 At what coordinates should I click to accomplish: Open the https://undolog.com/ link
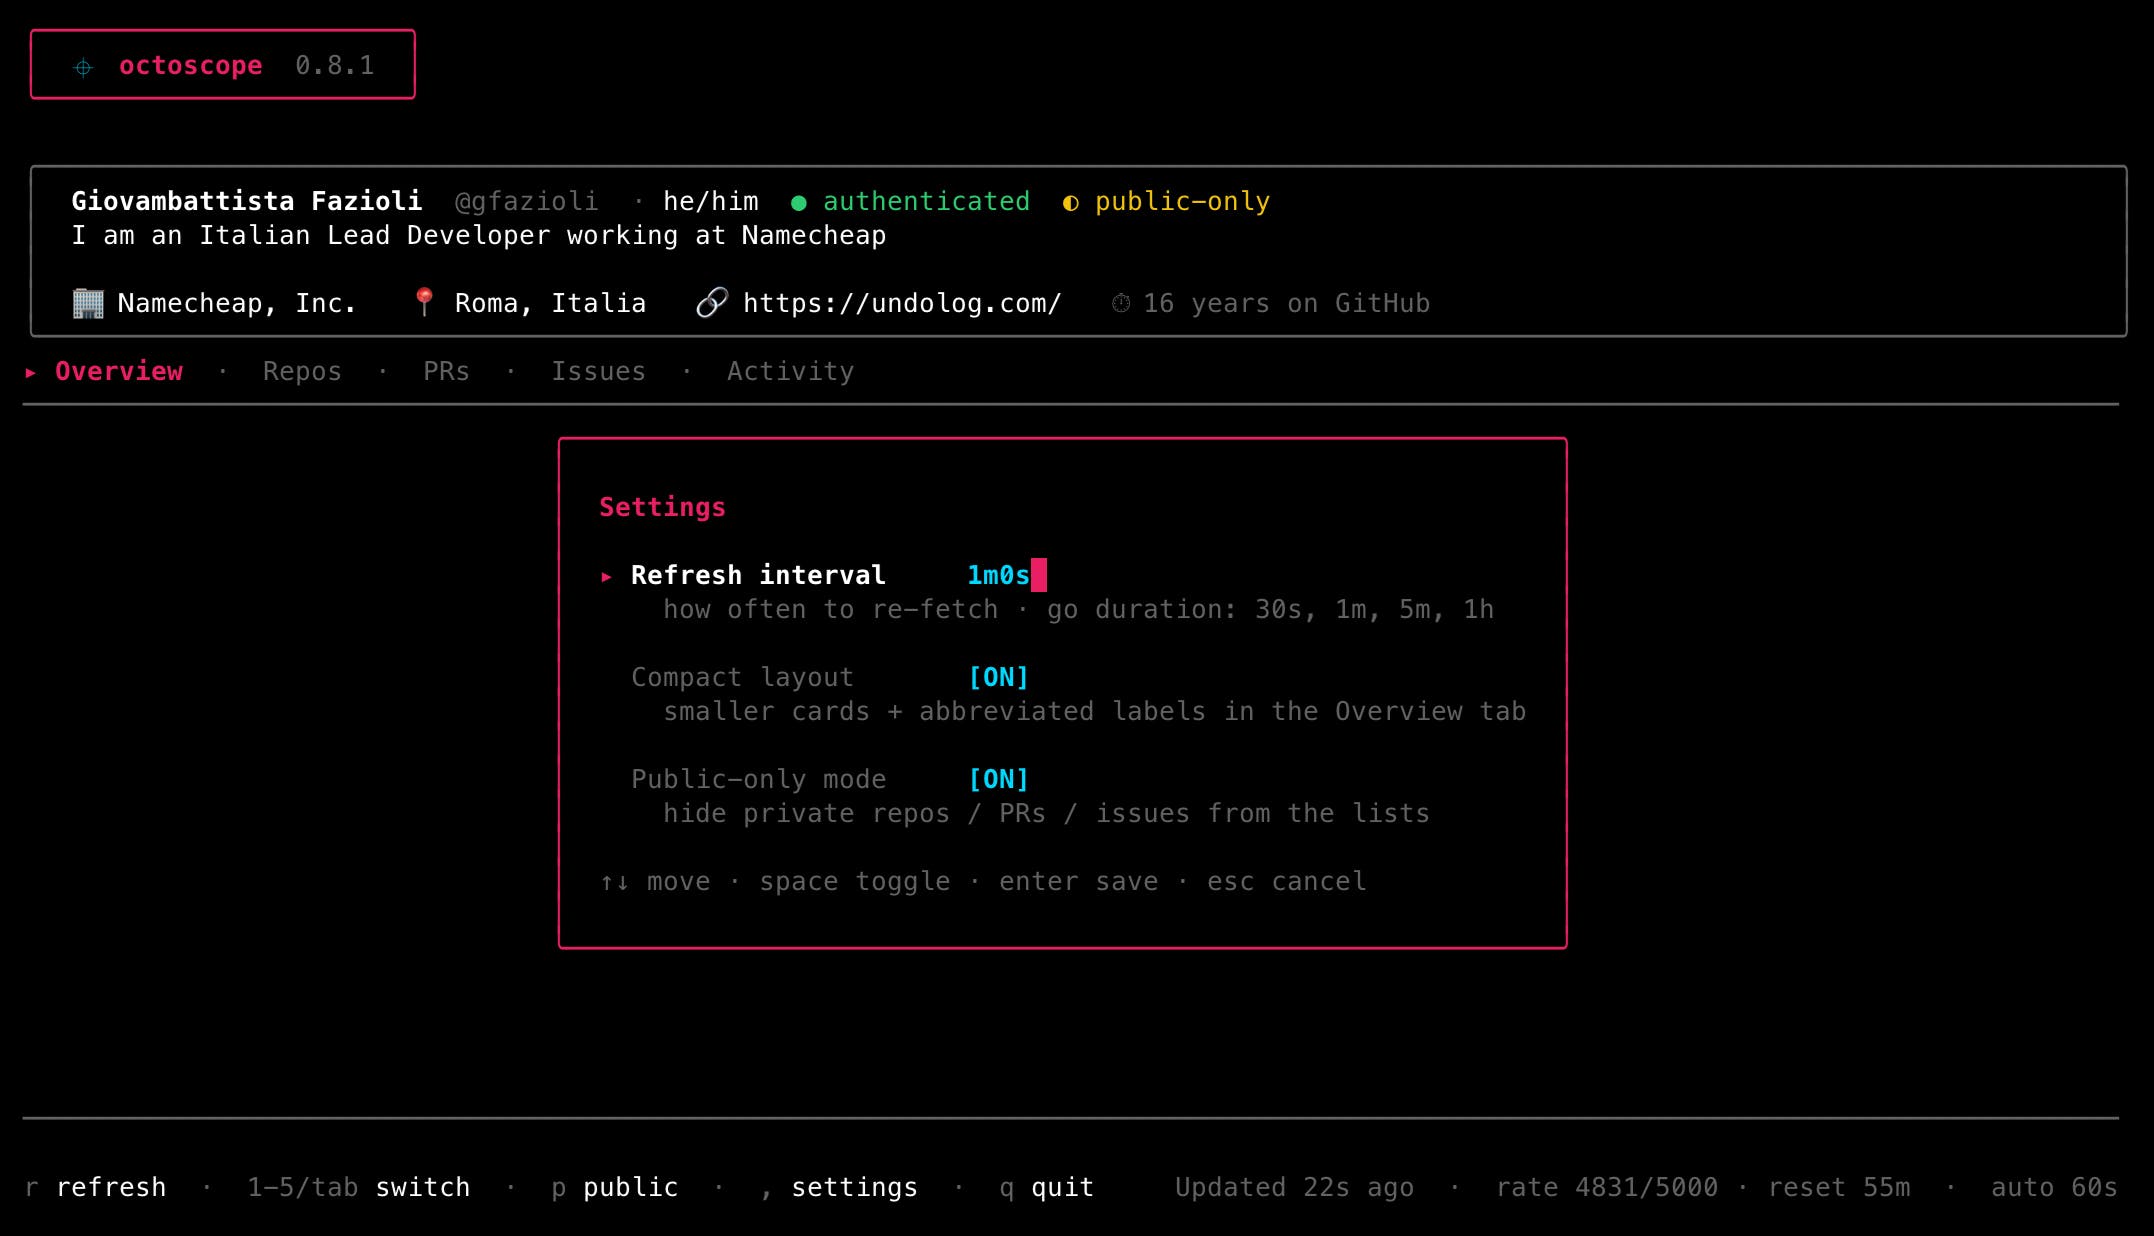(901, 304)
